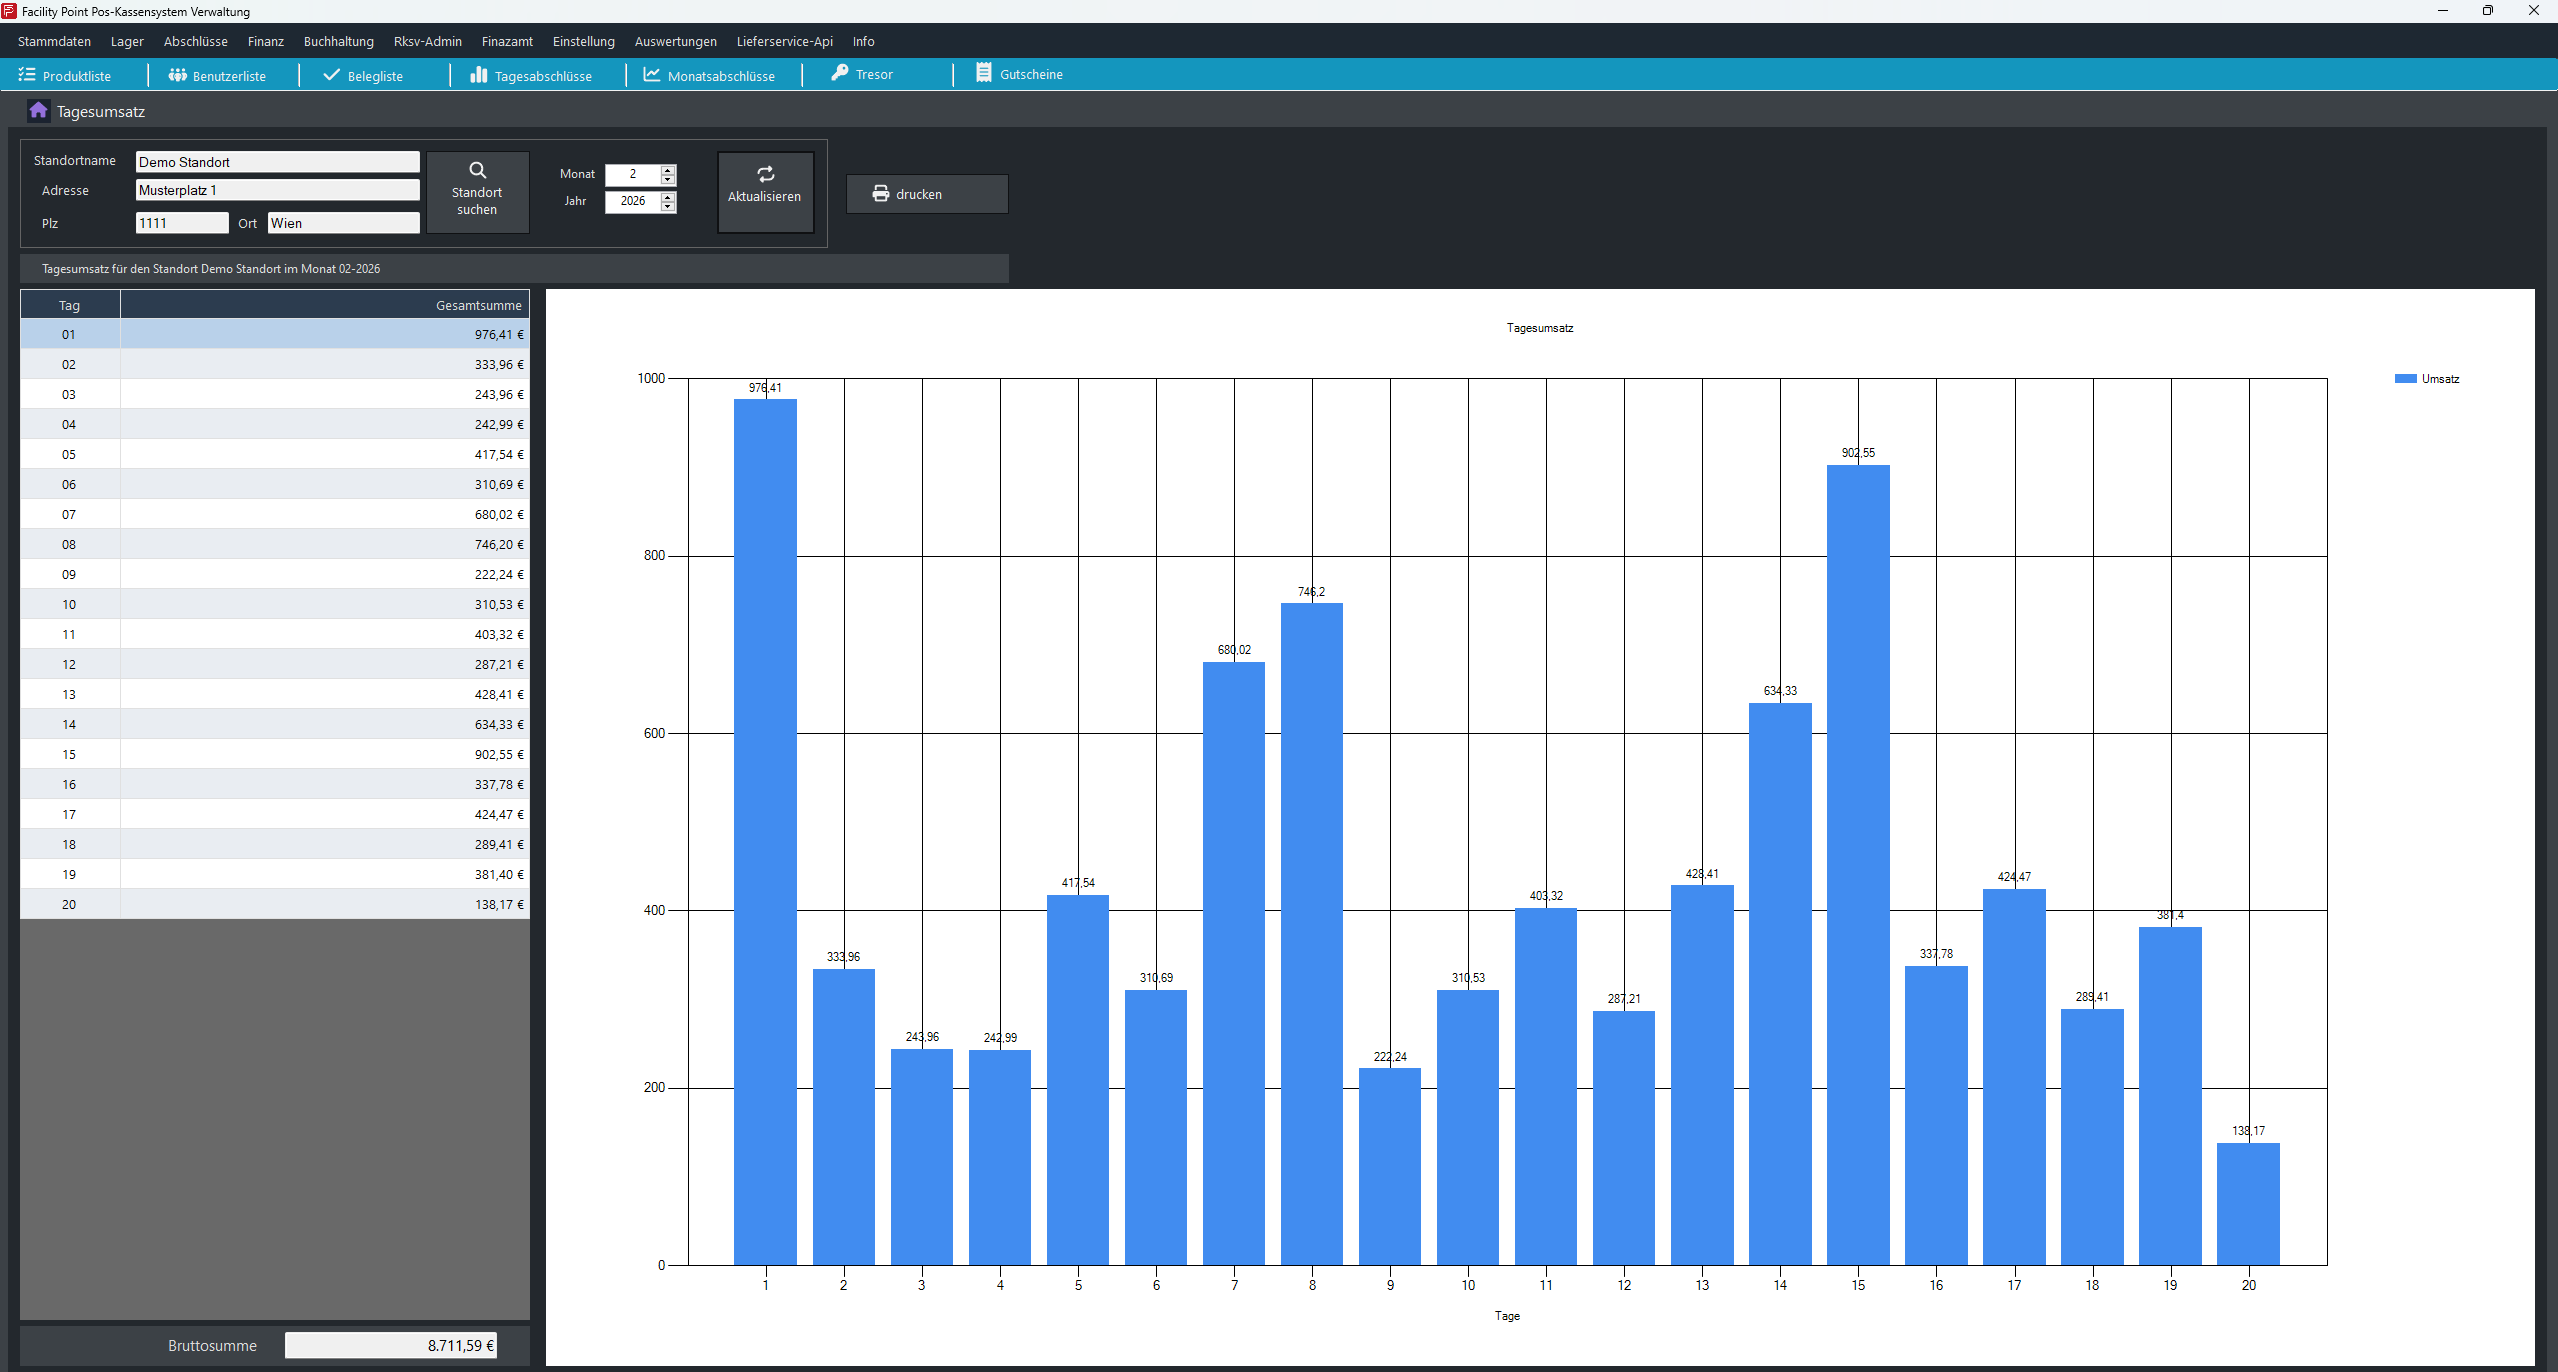Increase the Jahr value with up arrow
The width and height of the screenshot is (2558, 1372).
[x=668, y=196]
